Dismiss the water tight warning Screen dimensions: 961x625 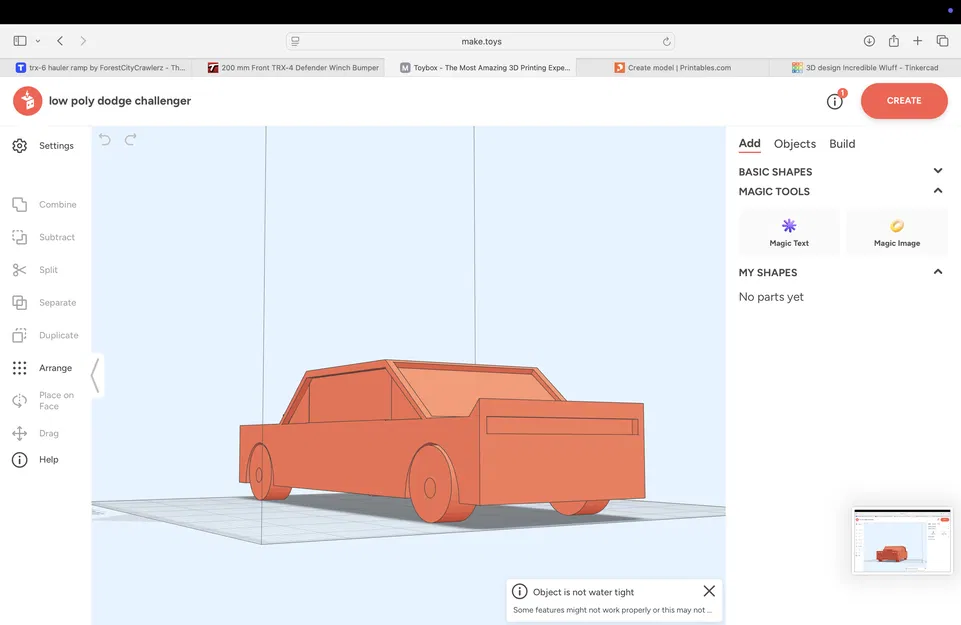point(709,591)
